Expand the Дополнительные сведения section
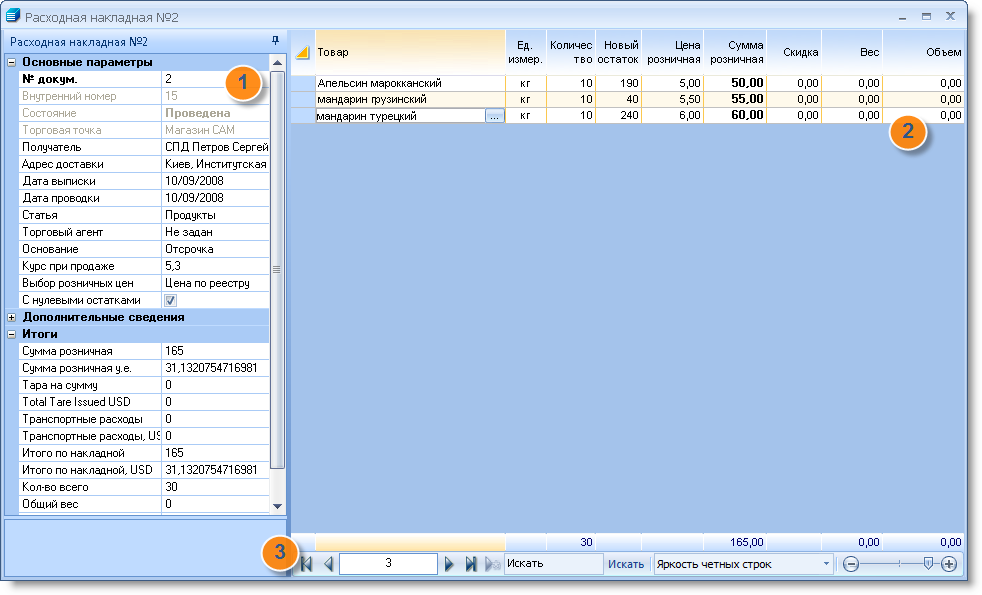 tap(11, 317)
